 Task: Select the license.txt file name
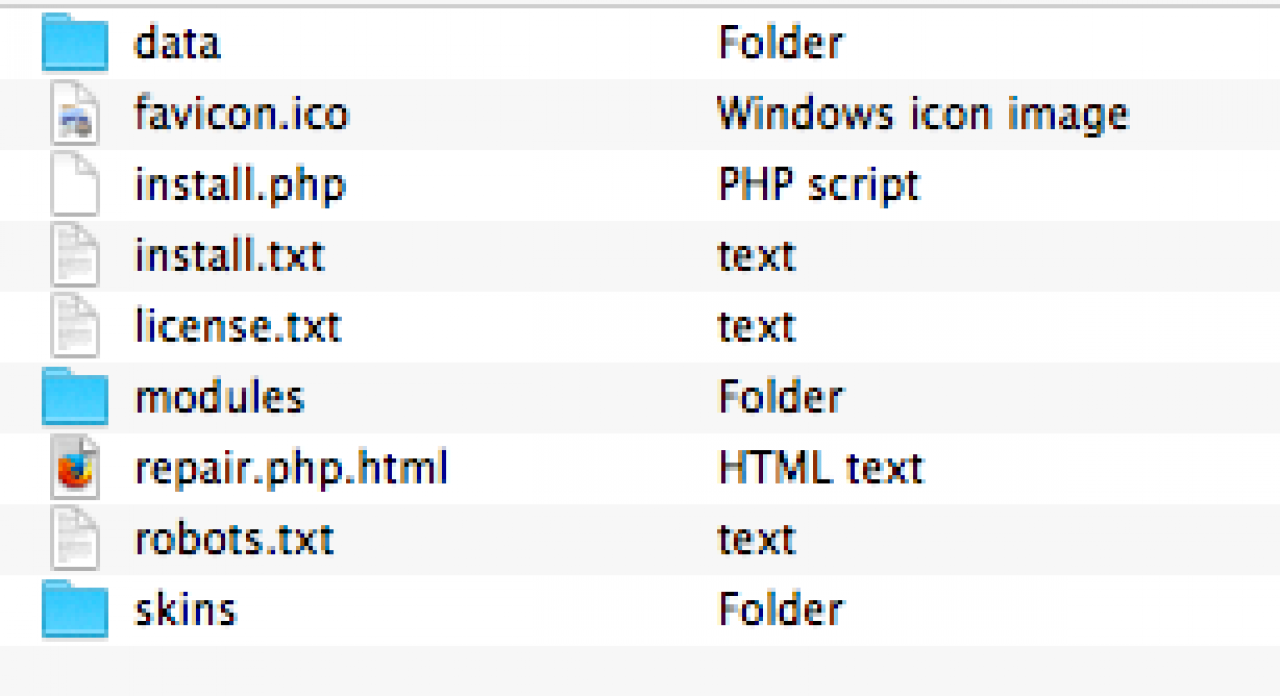[238, 327]
